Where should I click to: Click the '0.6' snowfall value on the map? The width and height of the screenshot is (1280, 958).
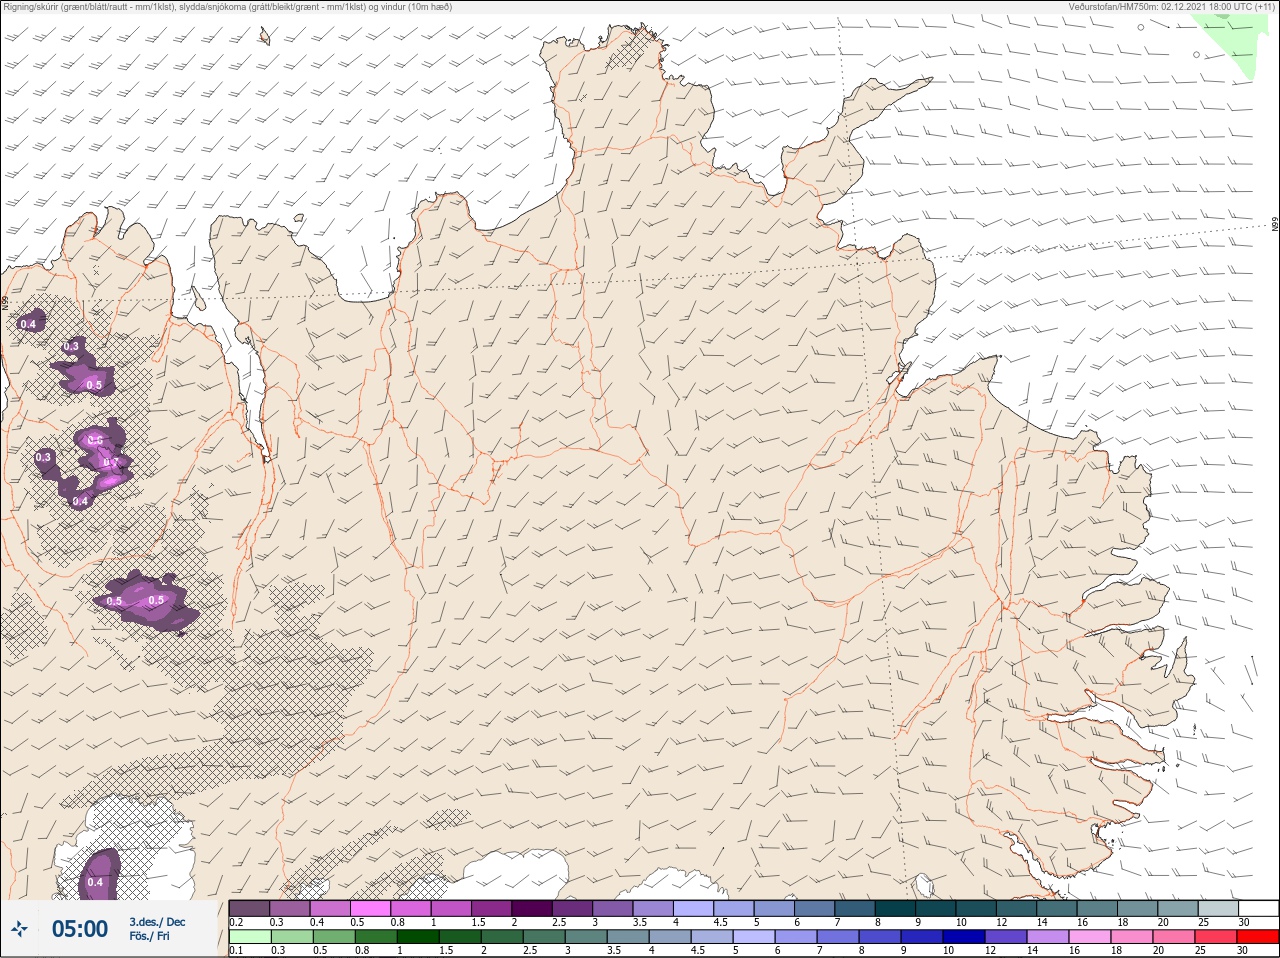(95, 440)
